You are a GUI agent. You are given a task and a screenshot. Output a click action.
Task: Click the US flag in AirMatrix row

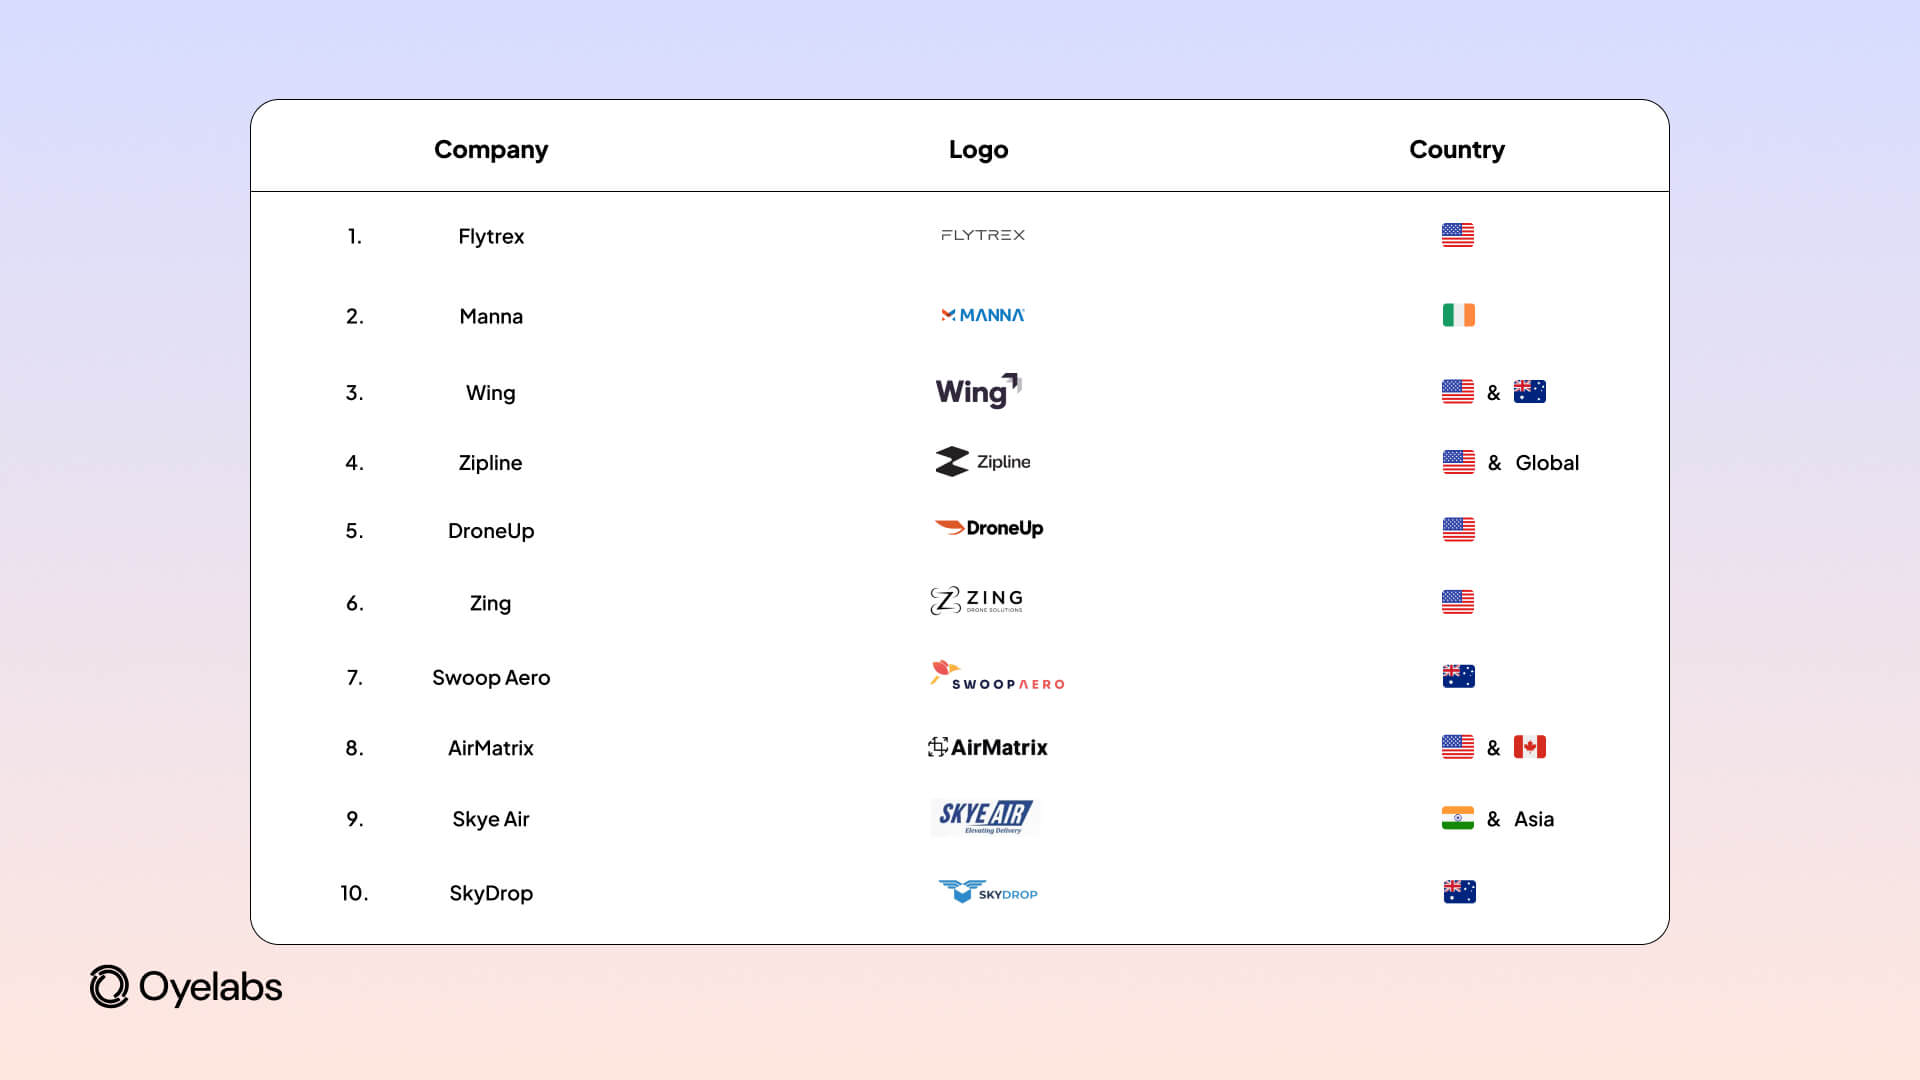tap(1458, 747)
